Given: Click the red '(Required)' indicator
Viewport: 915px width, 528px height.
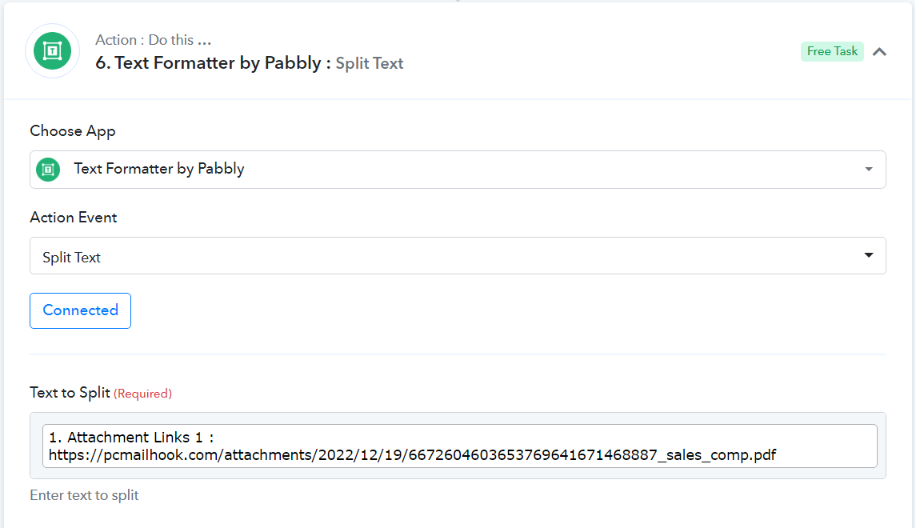Looking at the screenshot, I should point(142,394).
